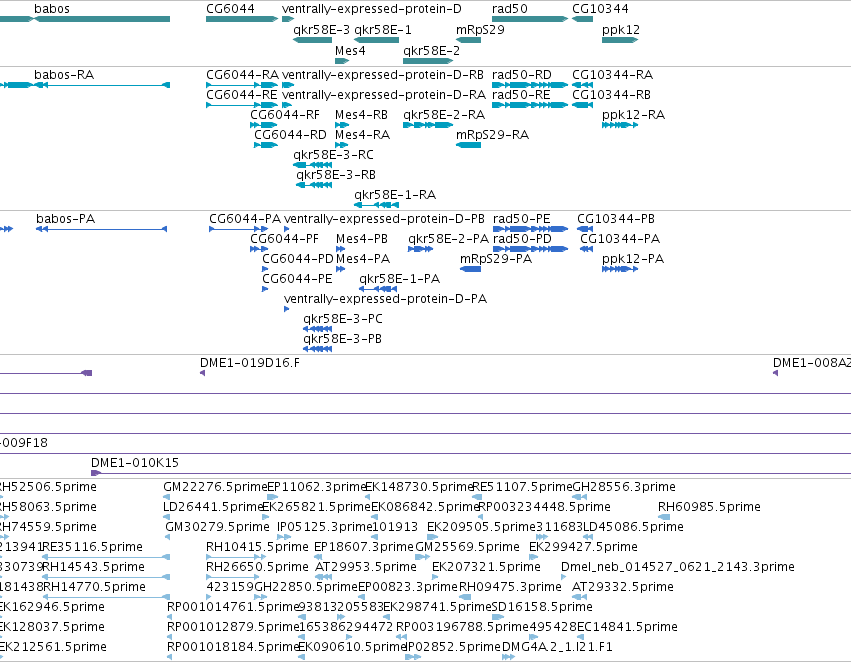This screenshot has height=662, width=851.
Task: Click the qkr58E-2-RA transcript label
Action: (444, 115)
